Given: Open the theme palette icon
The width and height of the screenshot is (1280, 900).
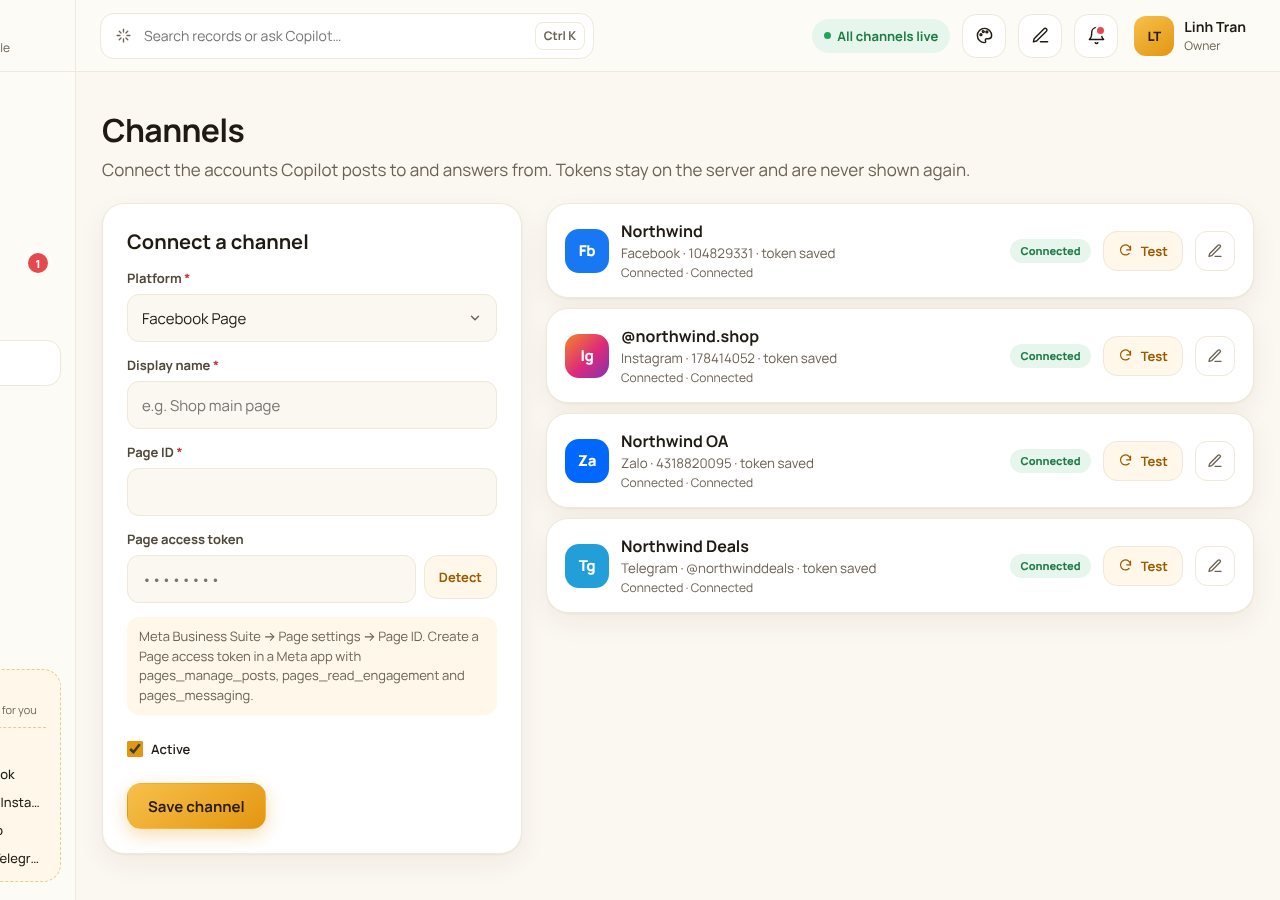Looking at the screenshot, I should point(984,36).
